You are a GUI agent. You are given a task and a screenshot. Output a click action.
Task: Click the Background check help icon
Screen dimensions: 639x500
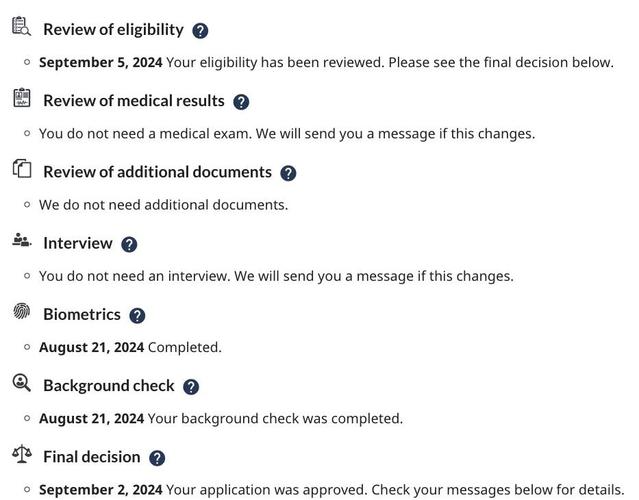pyautogui.click(x=191, y=387)
